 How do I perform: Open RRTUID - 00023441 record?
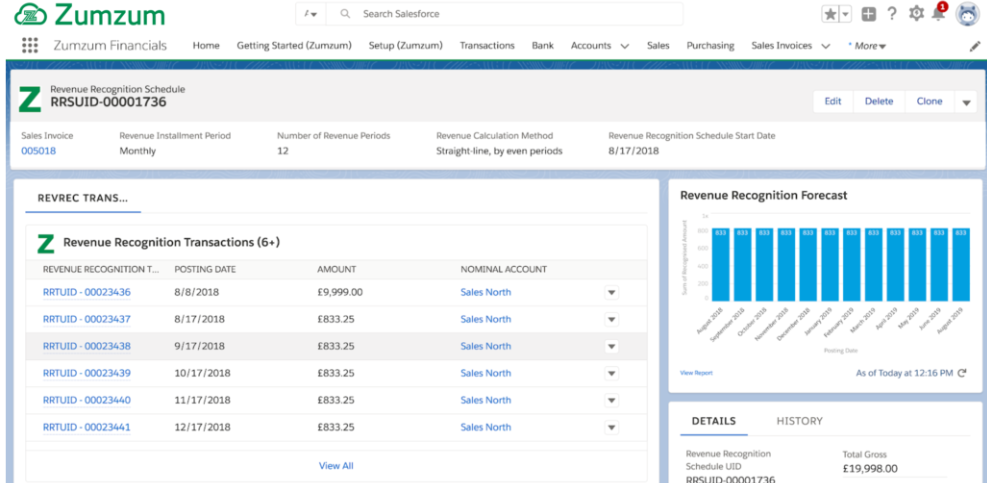87,428
